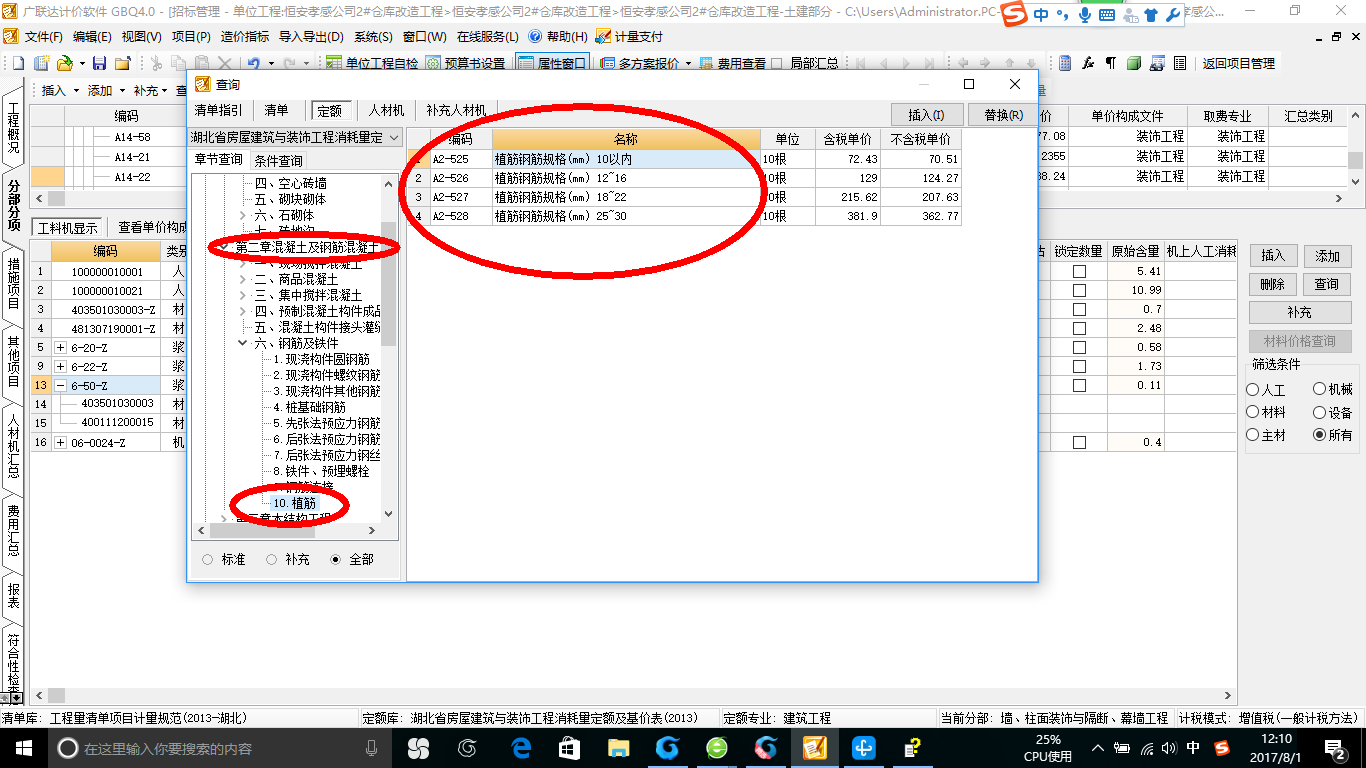
Task: Select 设备 filter radio button
Action: click(1320, 412)
